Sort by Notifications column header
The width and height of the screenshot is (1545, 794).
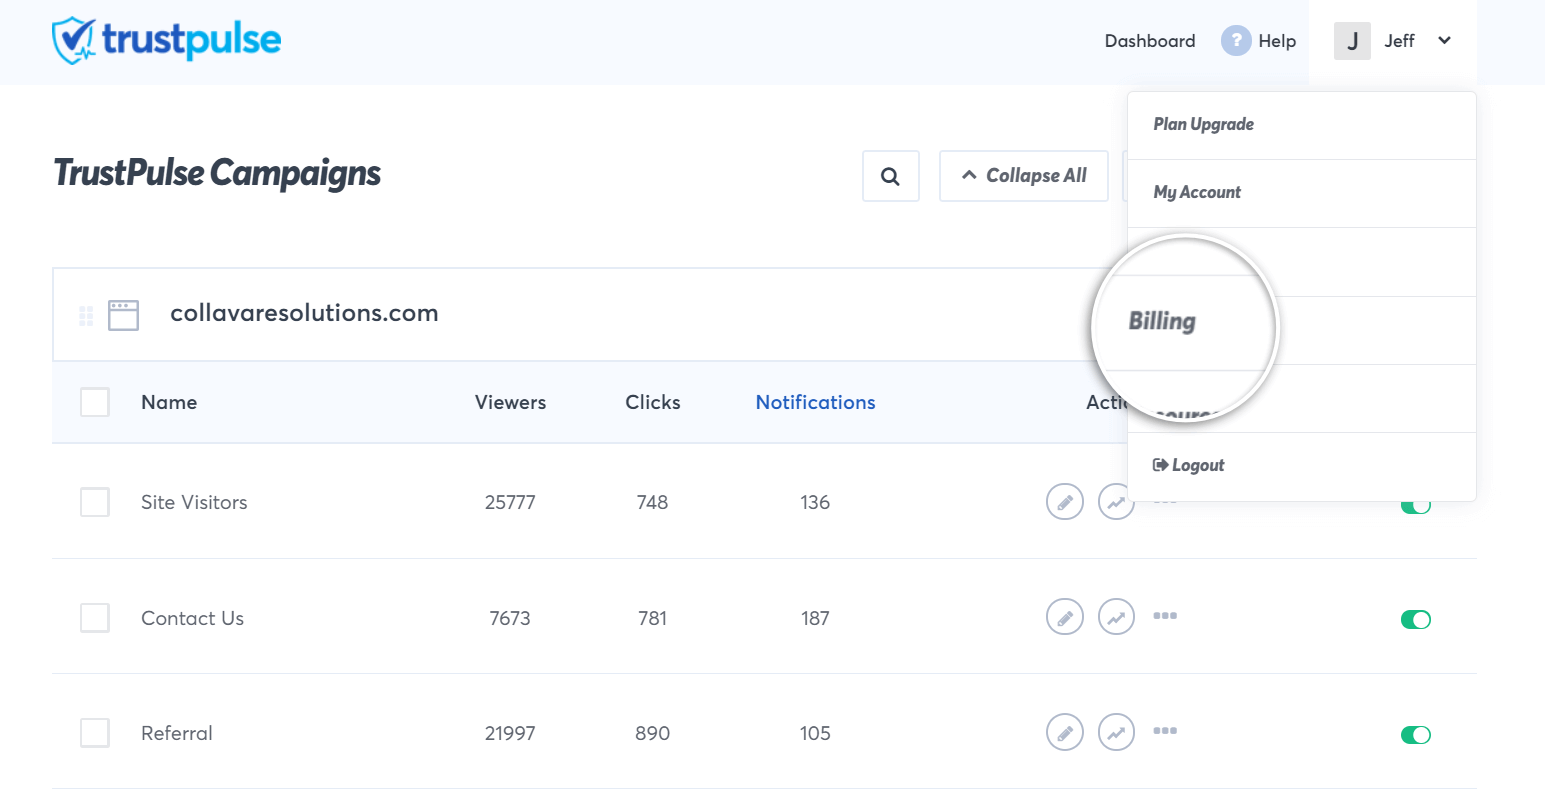point(815,402)
